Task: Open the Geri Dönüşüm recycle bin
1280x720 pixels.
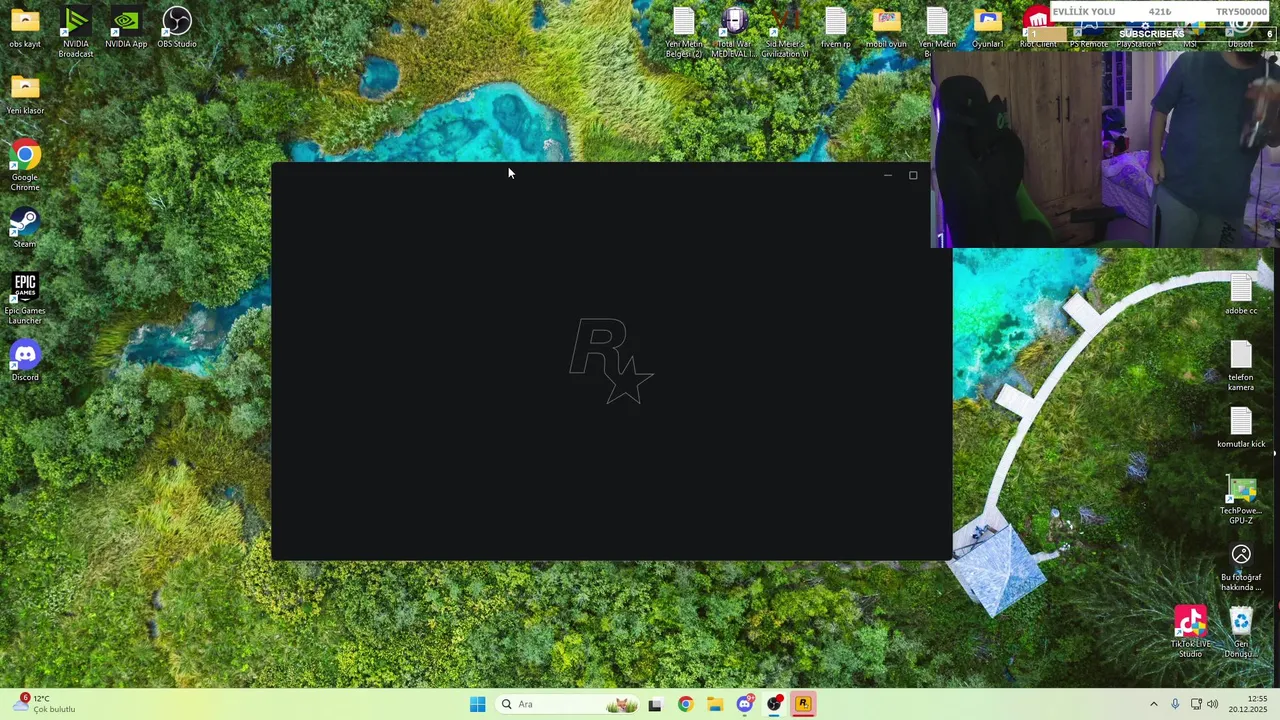Action: 1241,633
